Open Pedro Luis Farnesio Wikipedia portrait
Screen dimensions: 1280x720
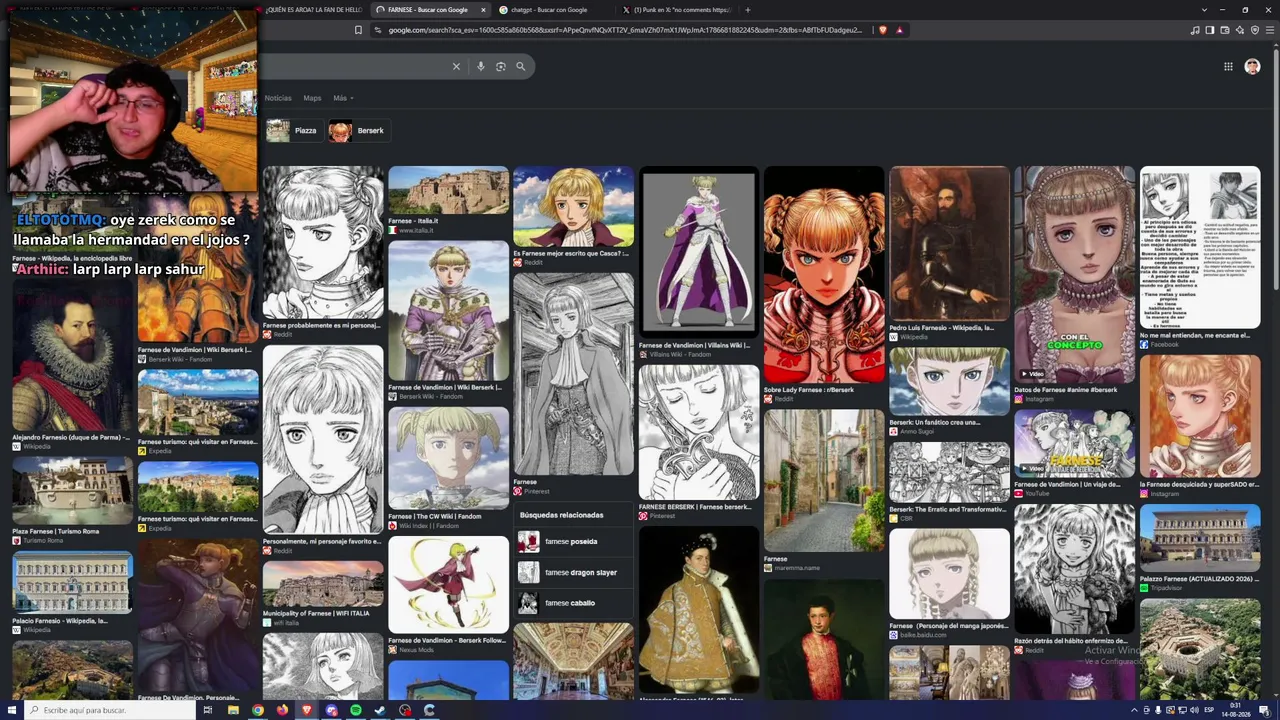[949, 243]
